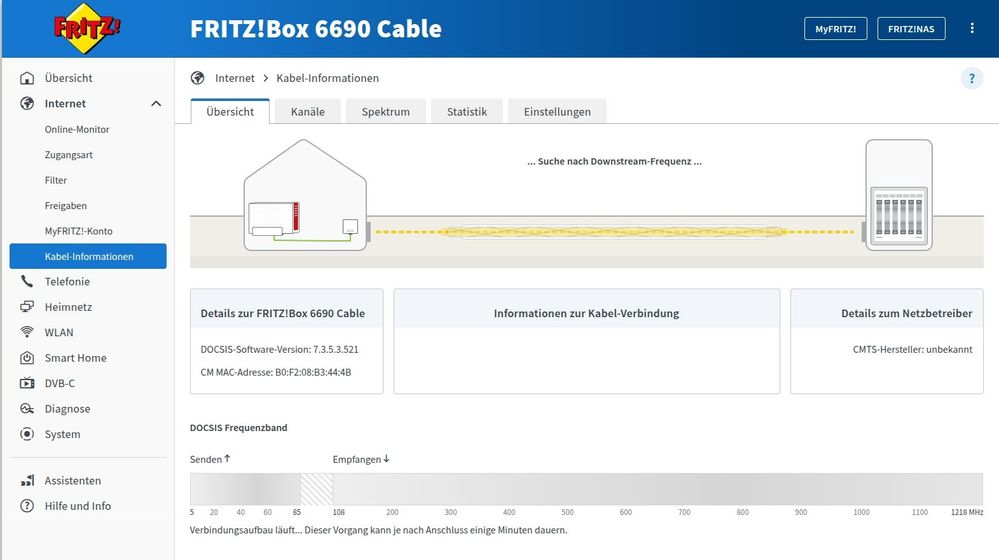Open the DVB-C icon entry
Viewport: 999px width, 560px height.
point(28,384)
